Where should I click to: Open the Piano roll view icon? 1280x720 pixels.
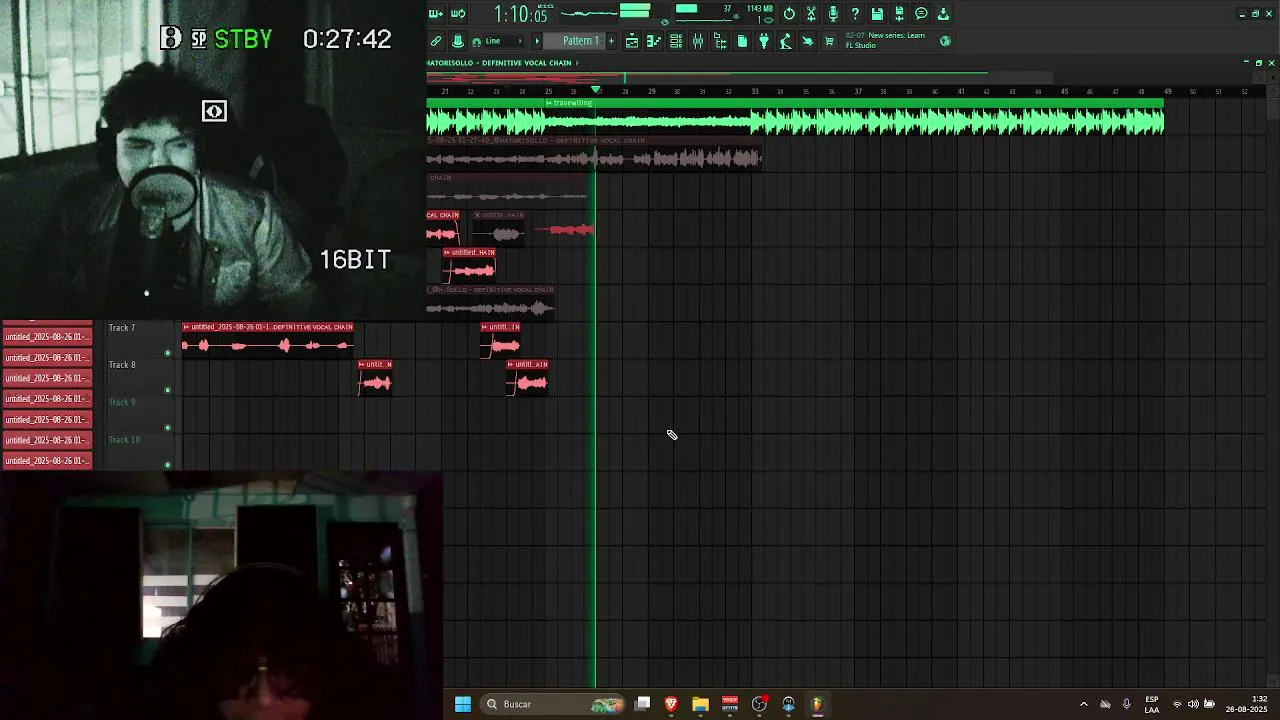coord(654,41)
